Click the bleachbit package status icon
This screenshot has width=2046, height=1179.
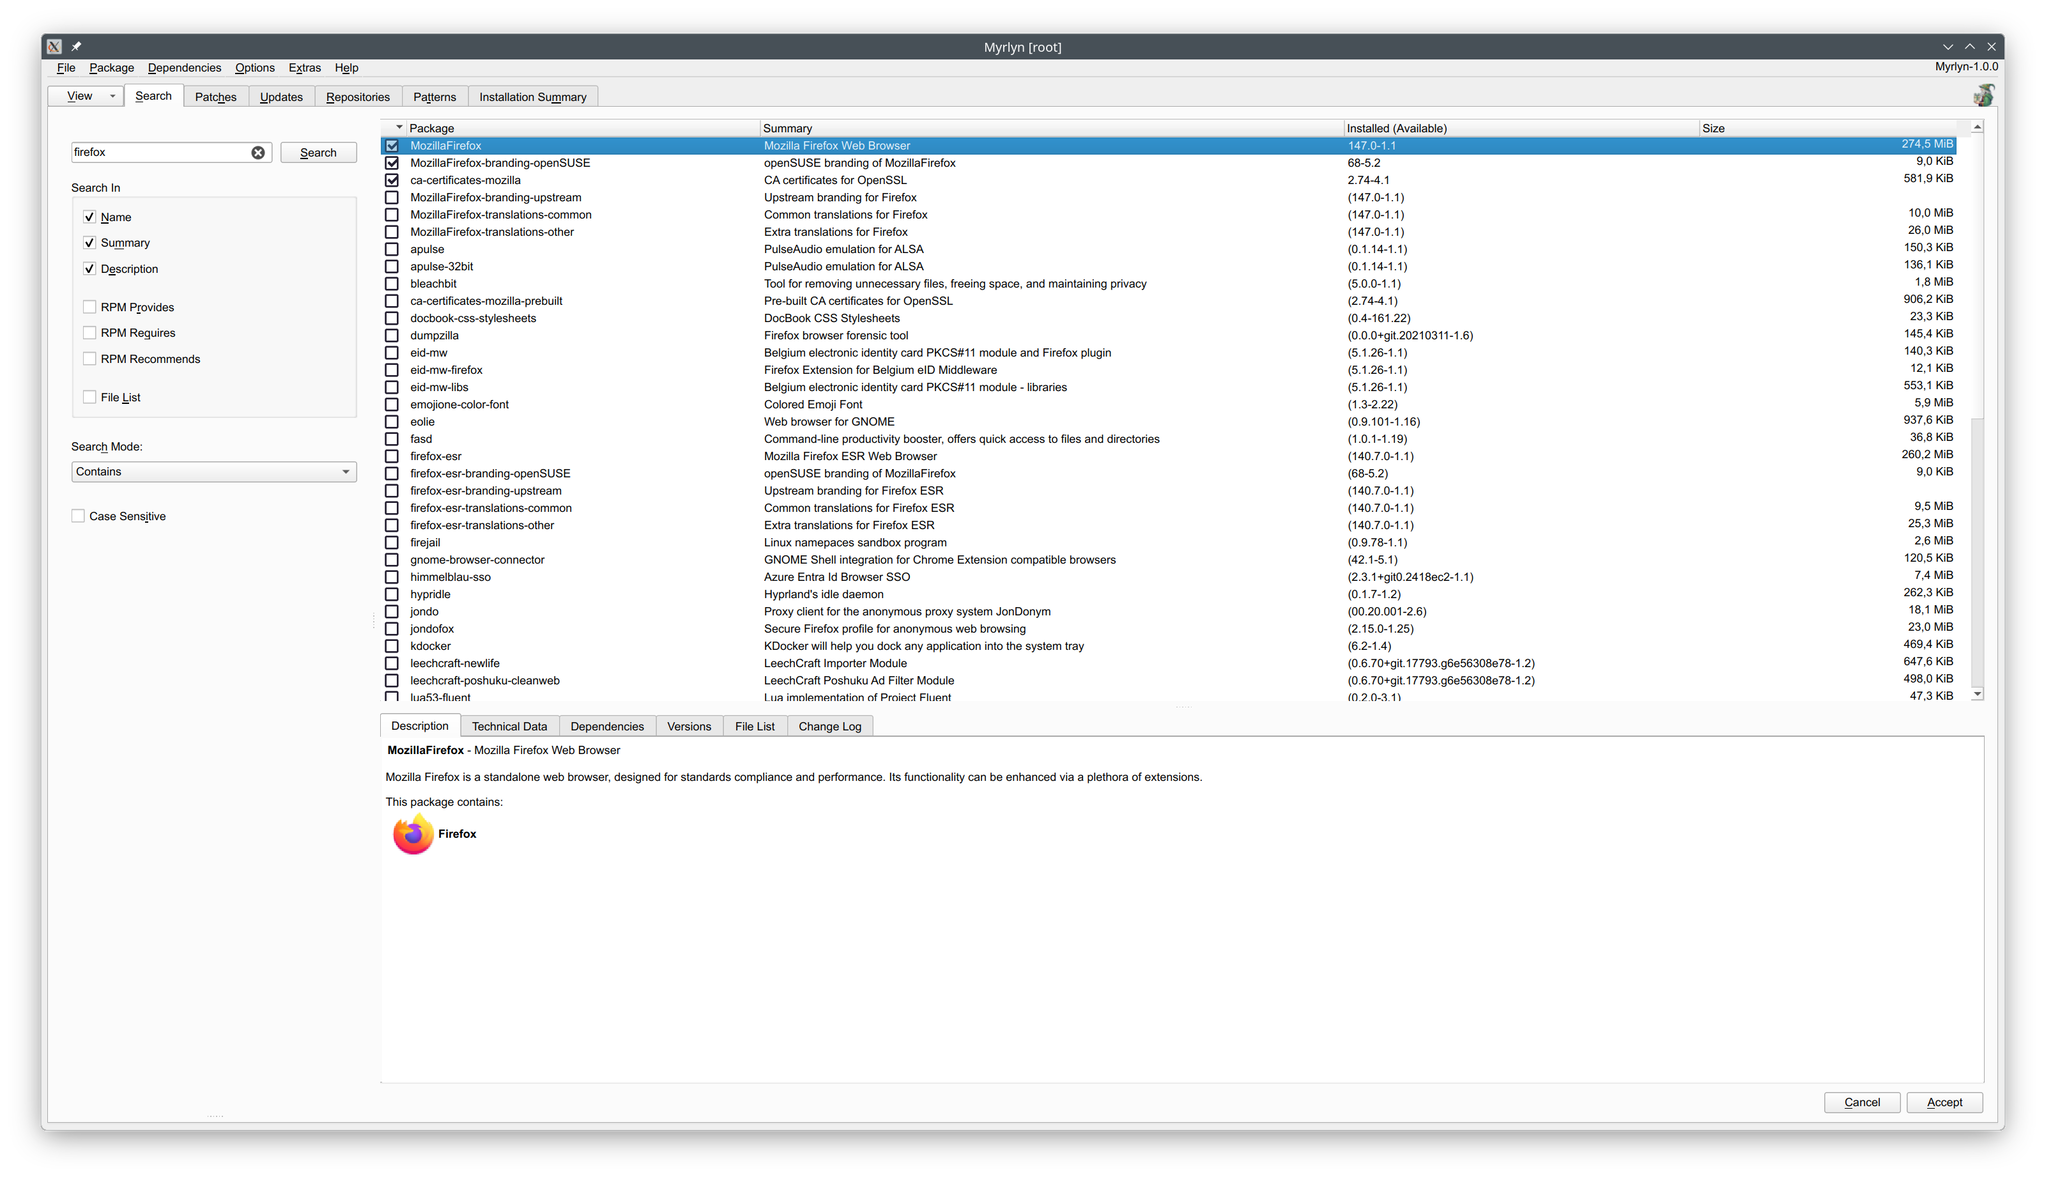pos(392,284)
